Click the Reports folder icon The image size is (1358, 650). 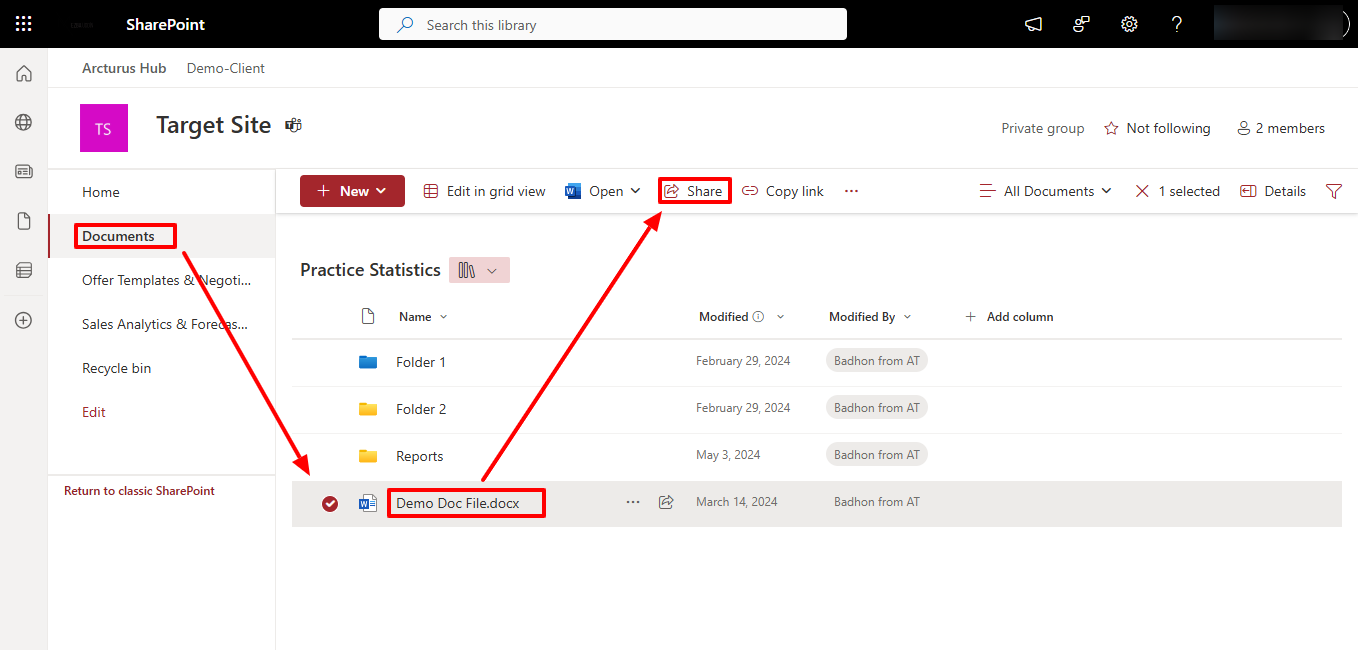coord(368,456)
